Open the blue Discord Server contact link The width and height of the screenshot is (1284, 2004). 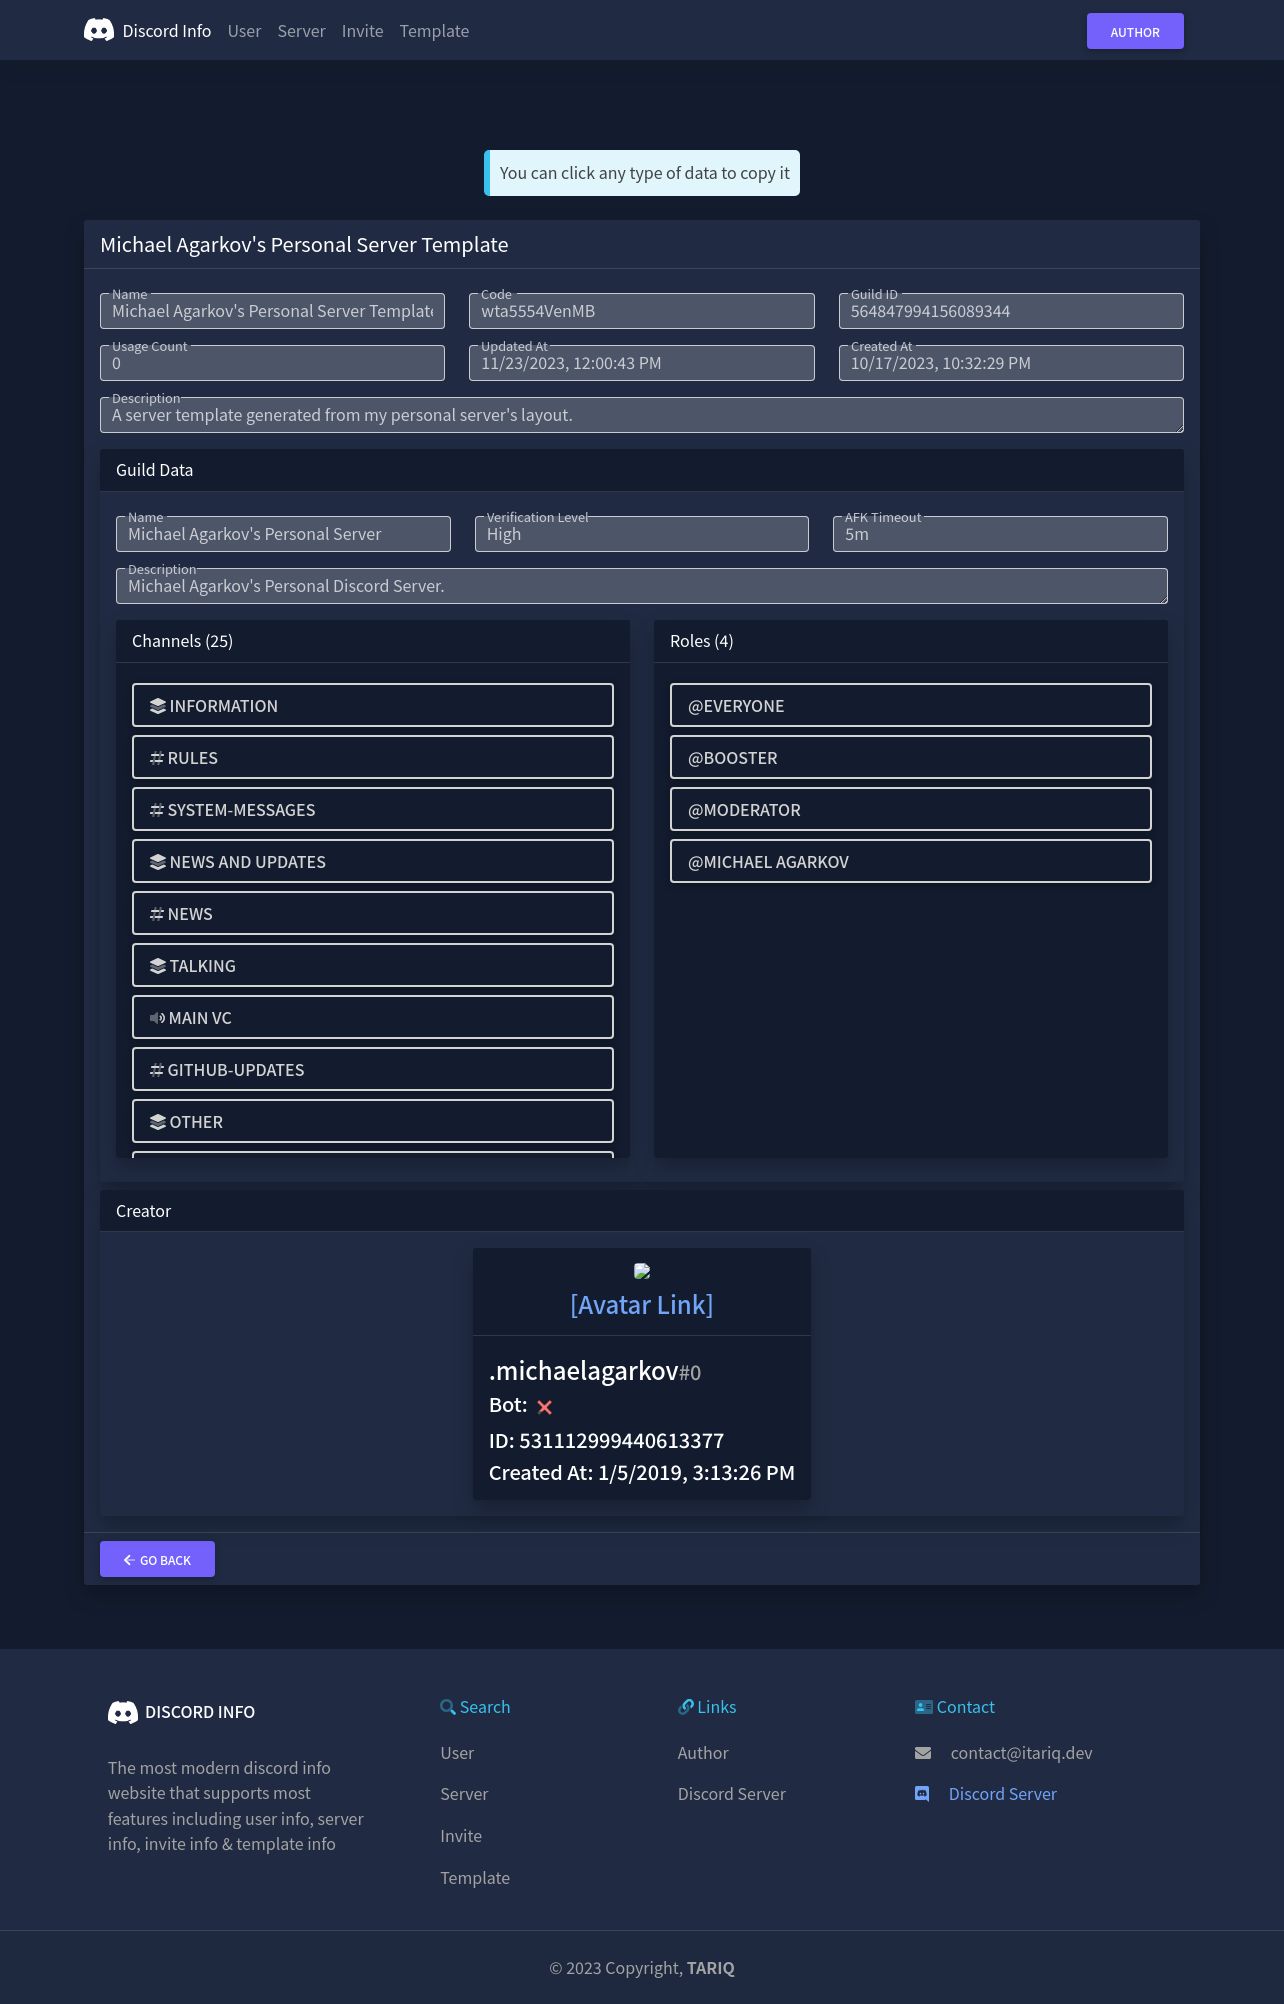pos(1002,1794)
